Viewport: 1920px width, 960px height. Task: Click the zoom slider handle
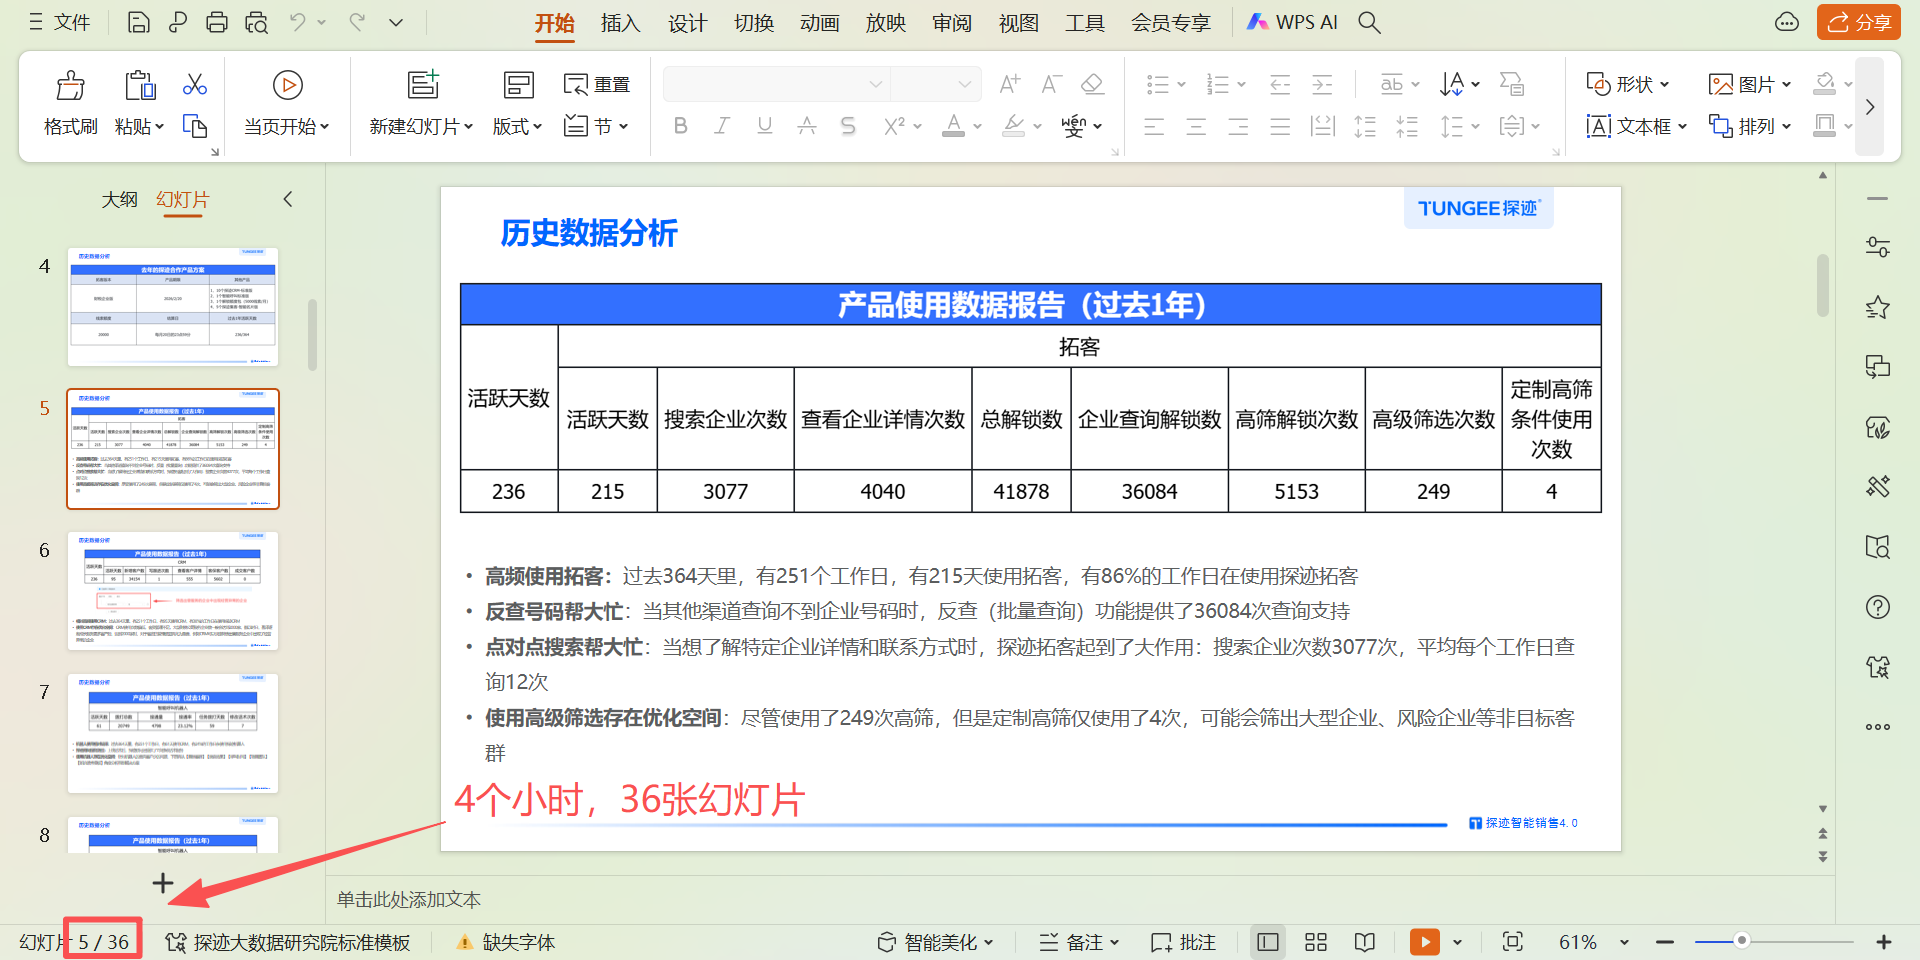click(x=1741, y=941)
